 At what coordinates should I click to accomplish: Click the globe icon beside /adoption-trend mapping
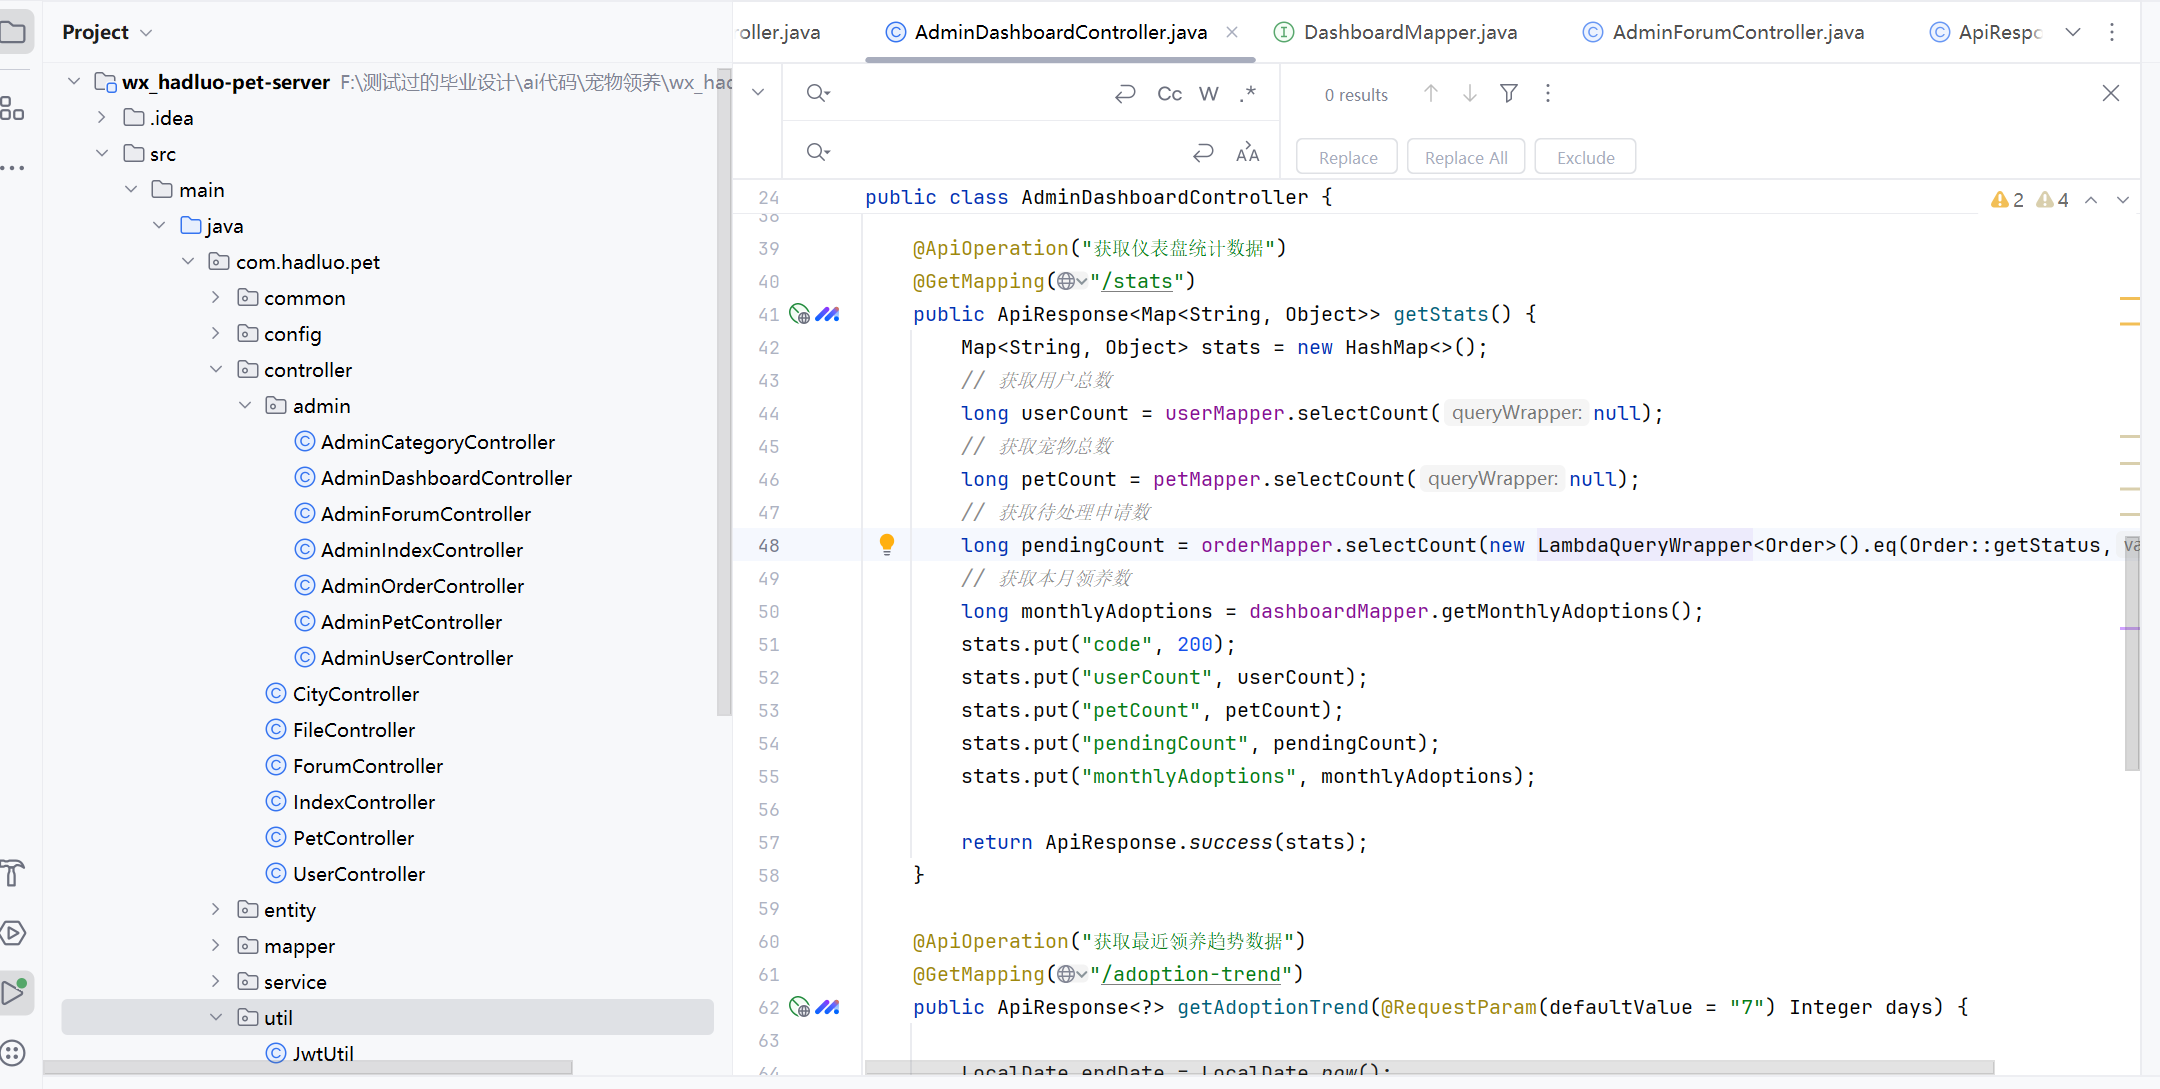coord(1067,974)
